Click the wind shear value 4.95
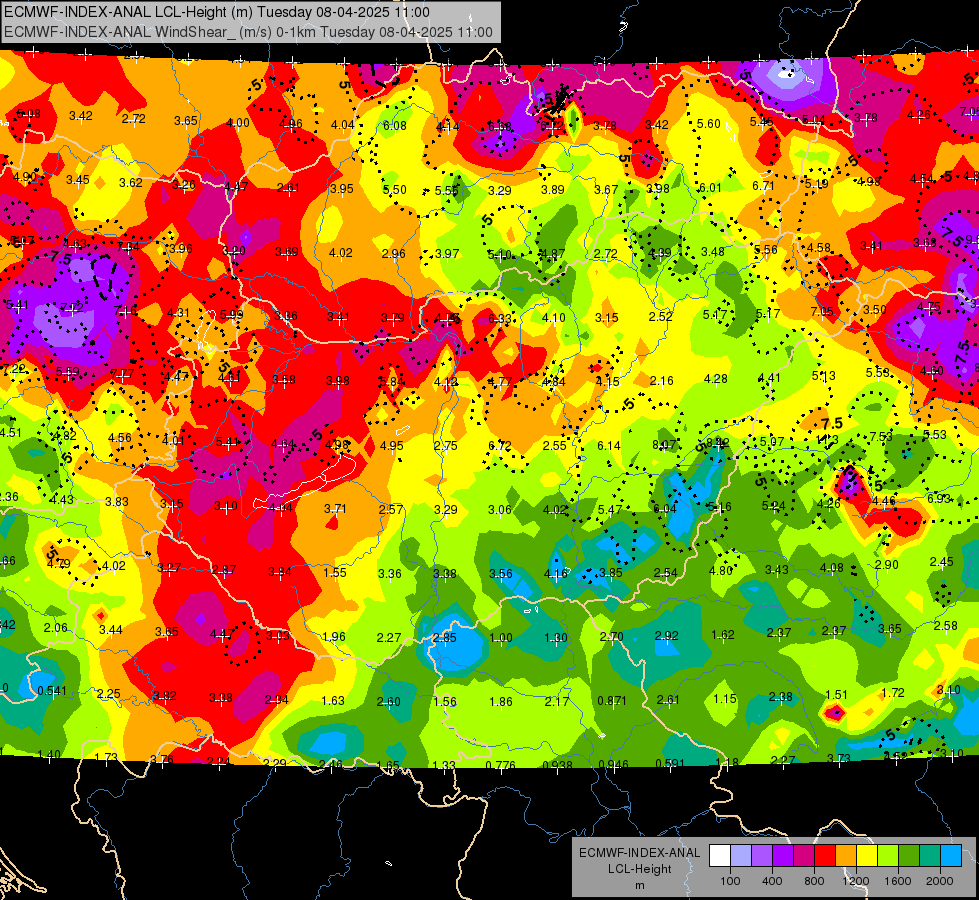 (x=391, y=445)
